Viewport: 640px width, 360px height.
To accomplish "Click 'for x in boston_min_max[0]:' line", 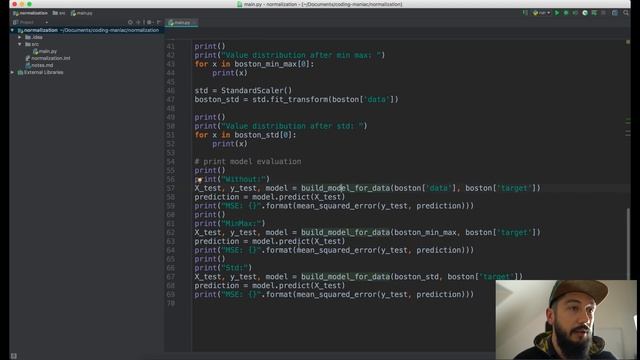I will point(254,64).
